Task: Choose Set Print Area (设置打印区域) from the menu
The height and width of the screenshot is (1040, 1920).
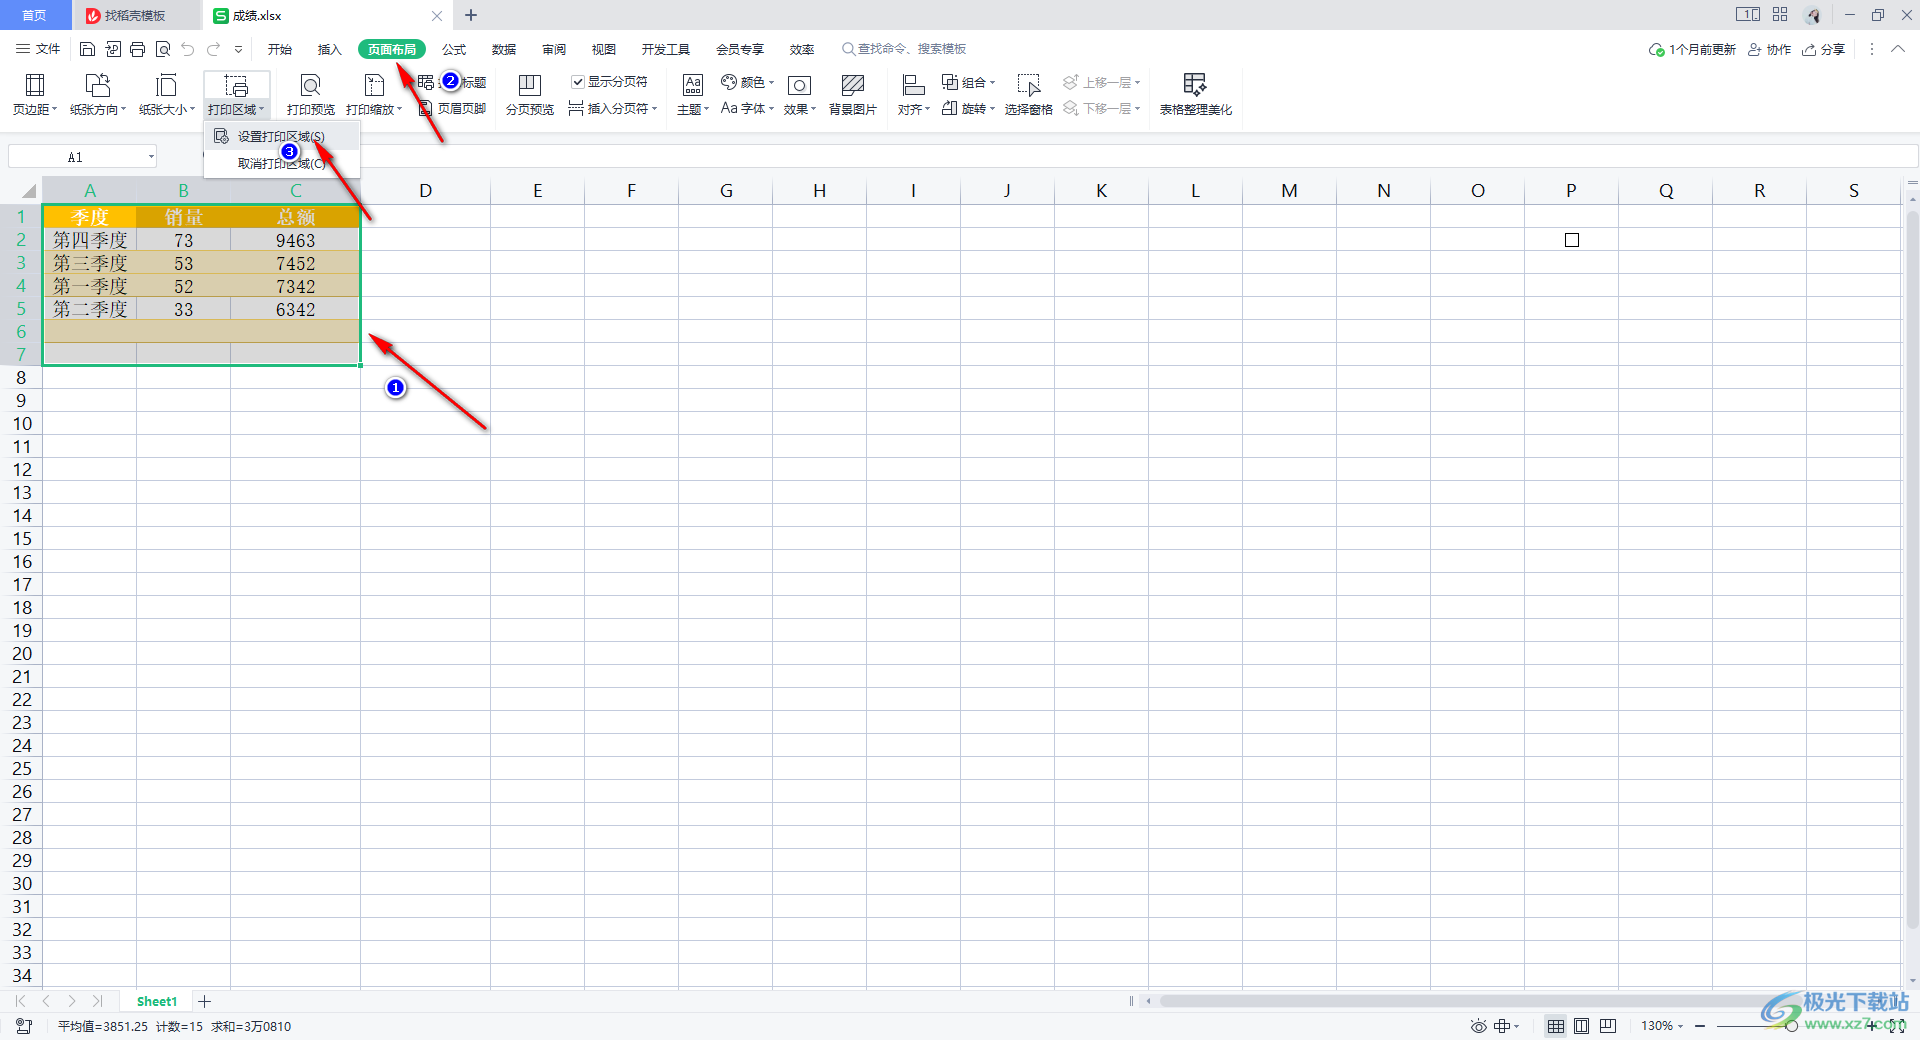Action: 281,136
